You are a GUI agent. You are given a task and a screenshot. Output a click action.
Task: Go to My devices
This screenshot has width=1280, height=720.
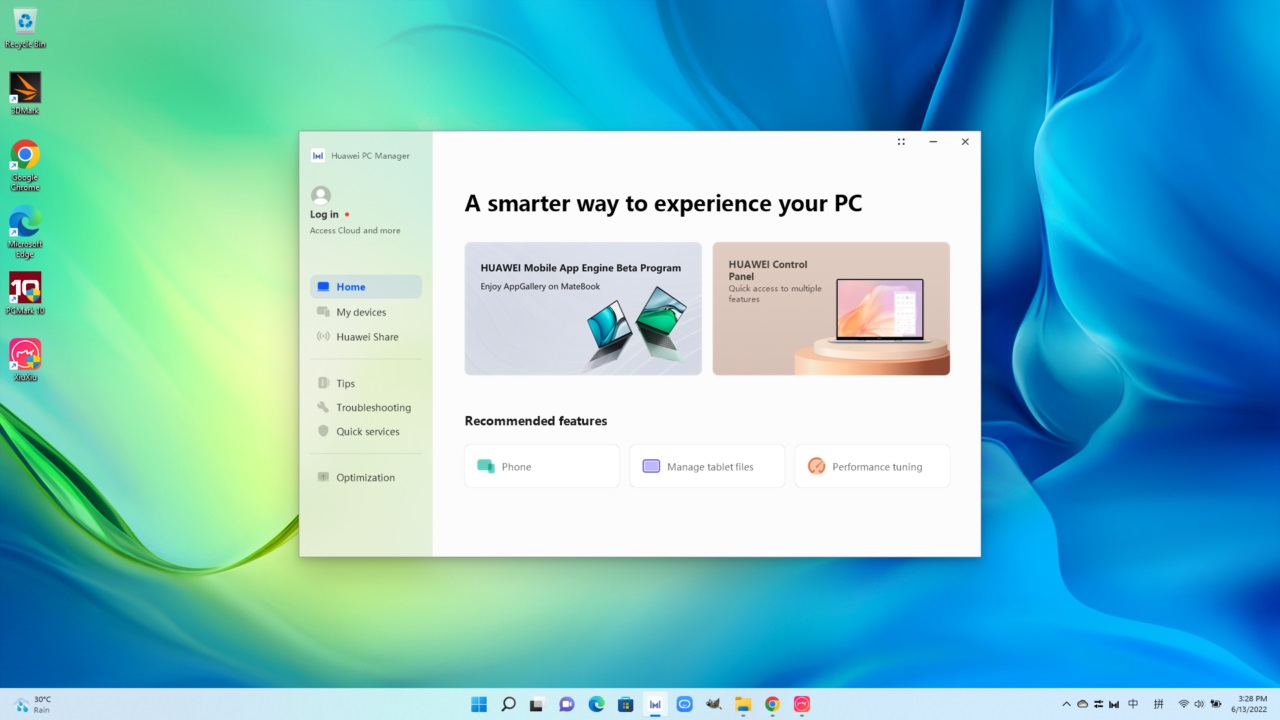click(x=365, y=312)
